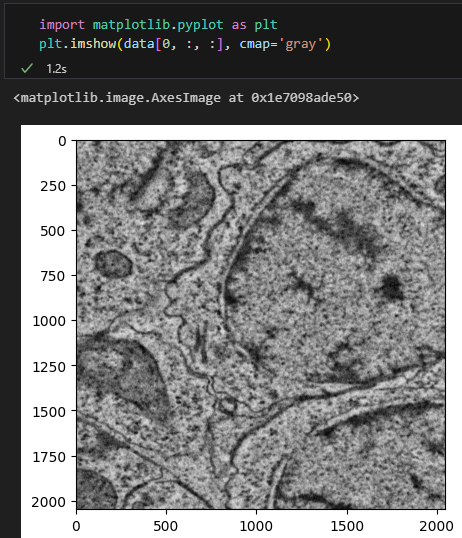Click the y-axis tick label 2000
The image size is (462, 538).
tap(49, 502)
